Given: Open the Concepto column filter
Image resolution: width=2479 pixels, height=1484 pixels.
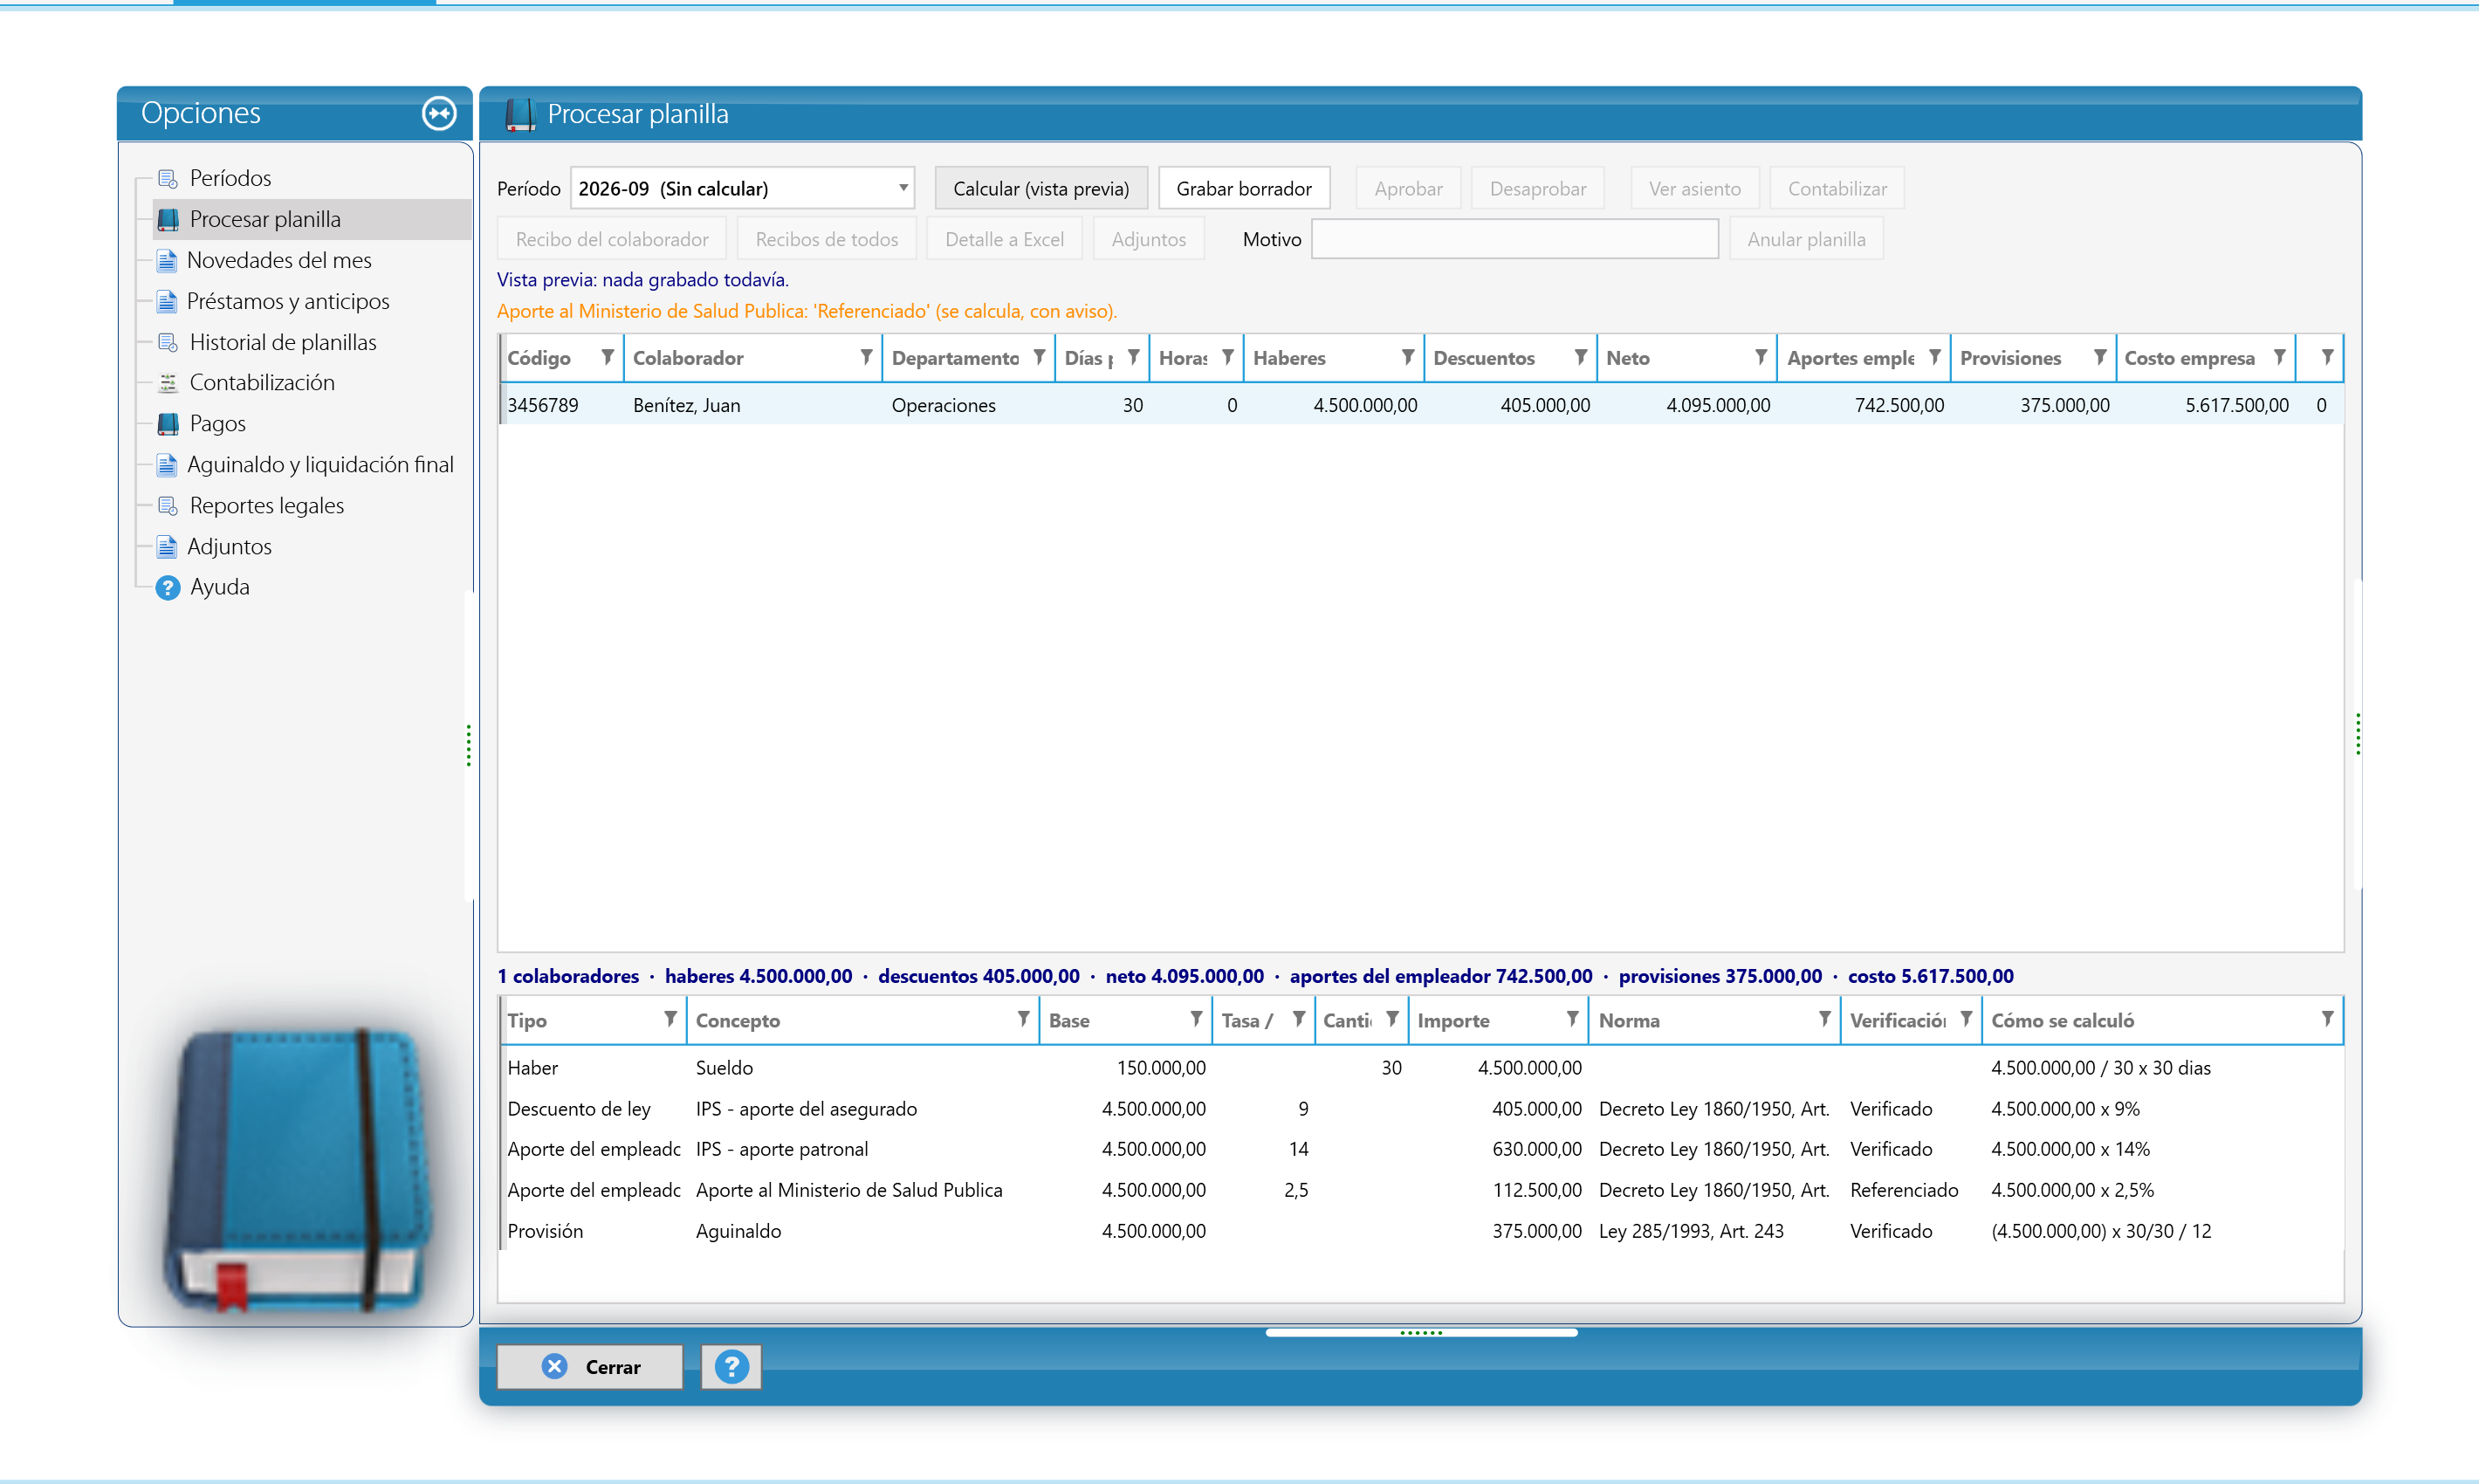Looking at the screenshot, I should tap(1023, 1019).
